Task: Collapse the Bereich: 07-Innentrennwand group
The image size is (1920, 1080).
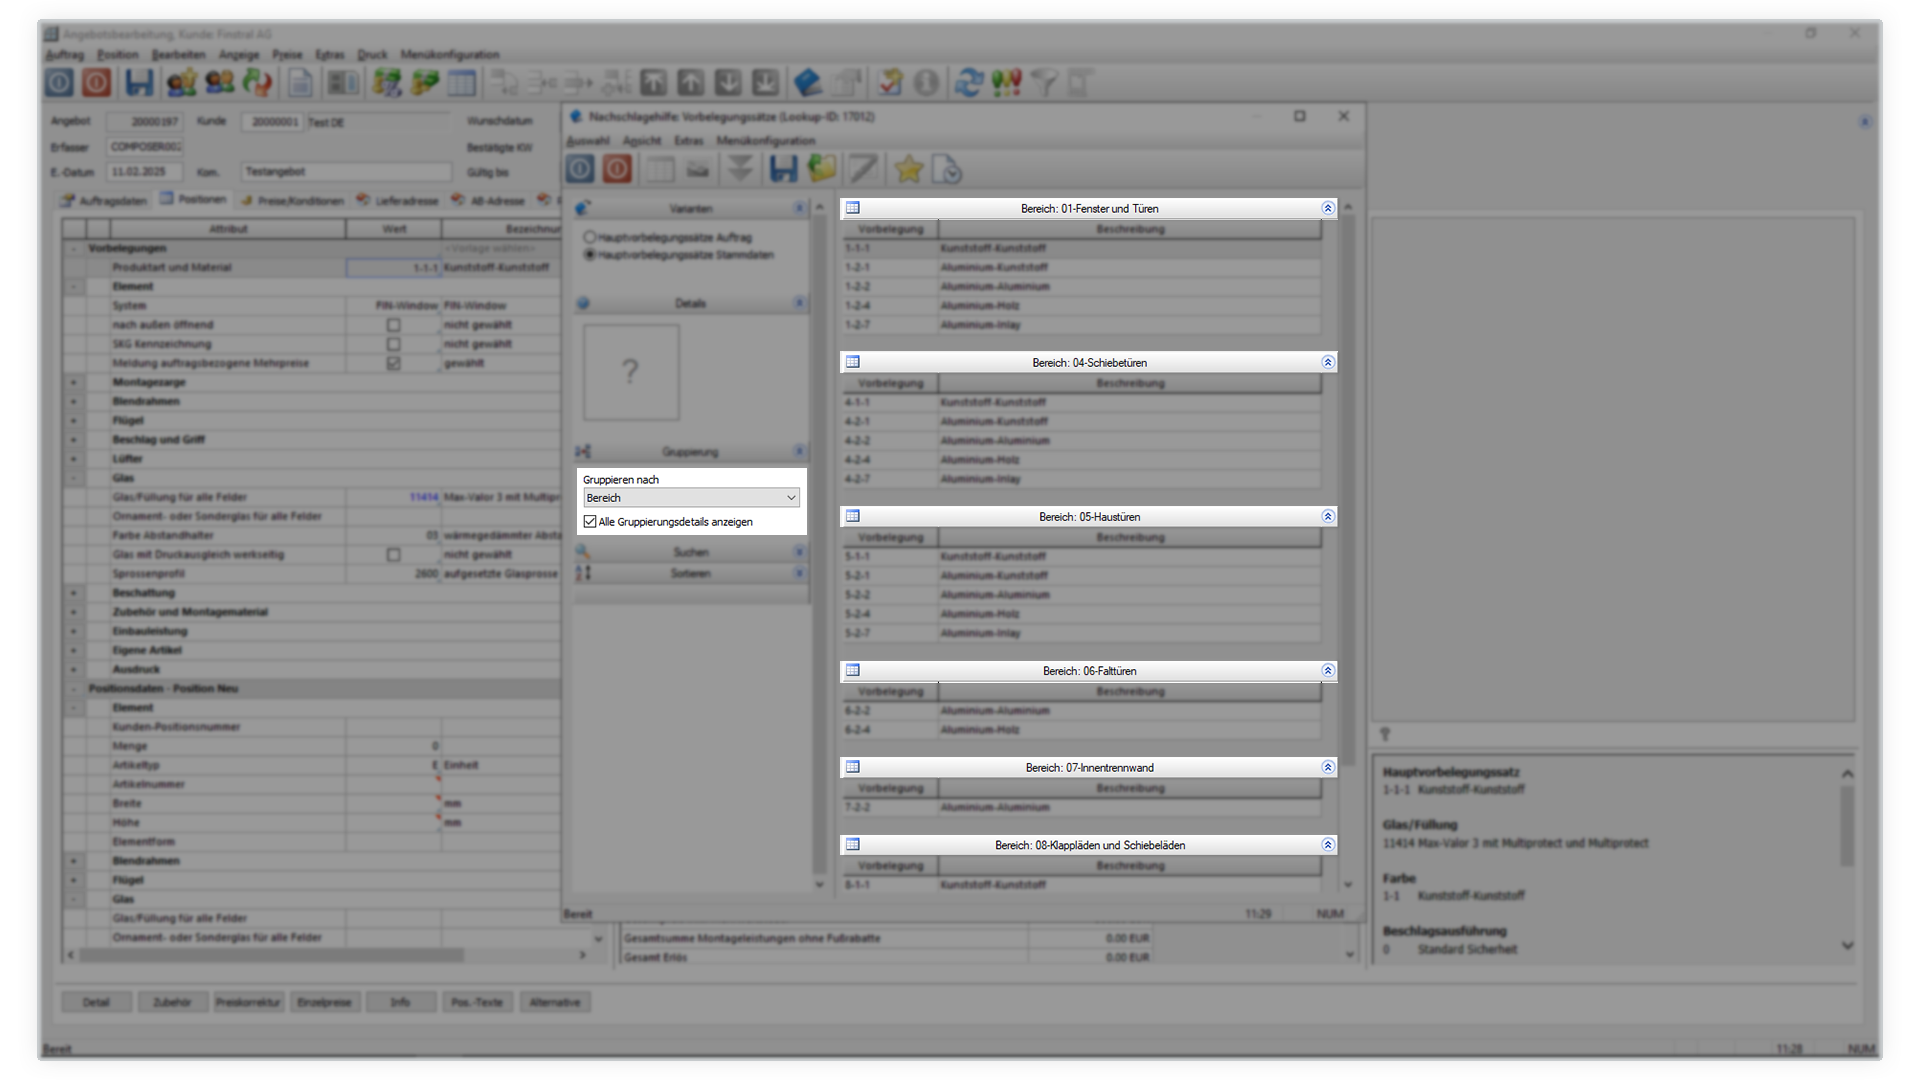Action: click(1327, 768)
